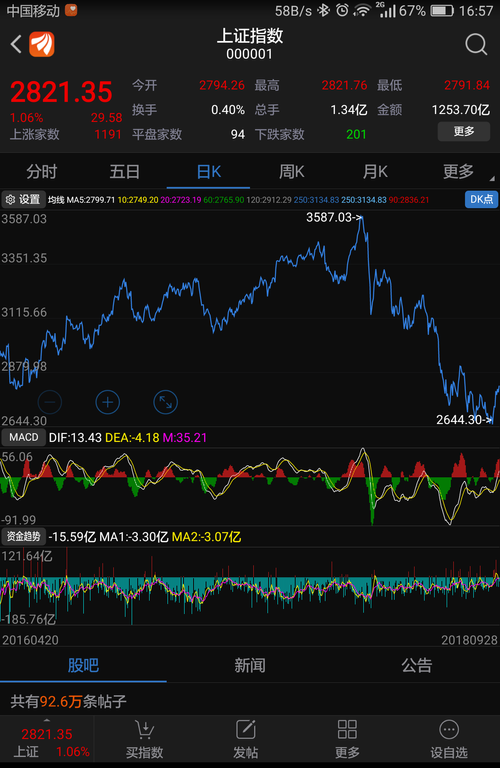
Task: Open 设置 chart settings button
Action: (23, 199)
